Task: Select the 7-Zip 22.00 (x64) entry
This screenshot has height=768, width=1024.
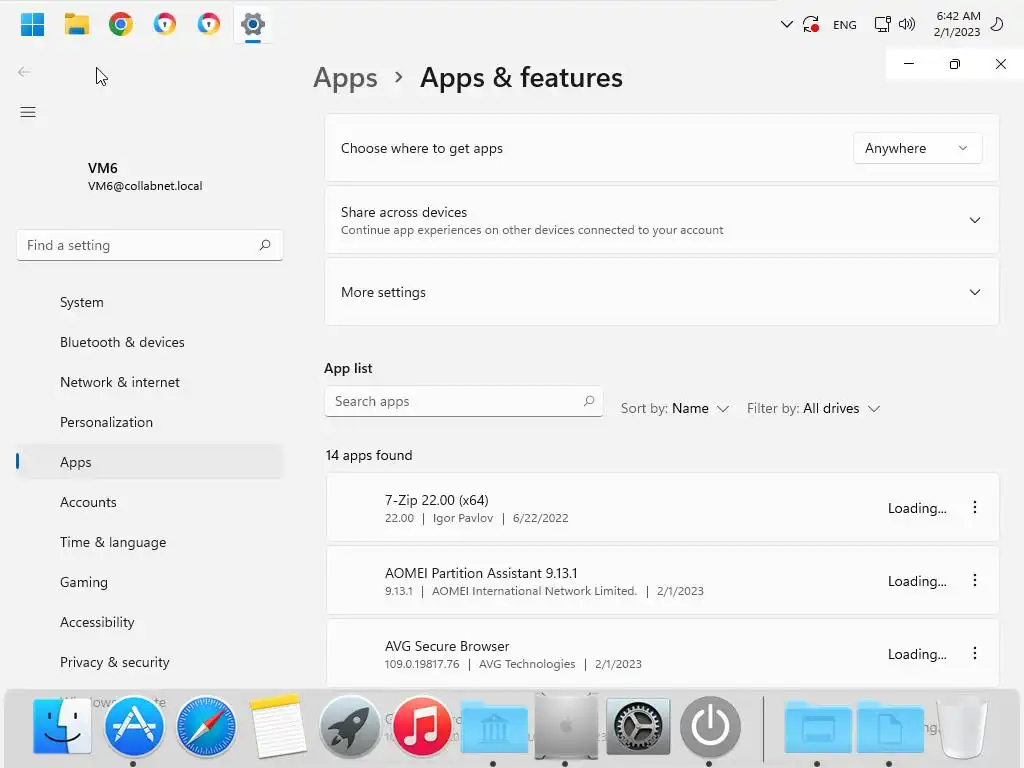Action: click(662, 508)
